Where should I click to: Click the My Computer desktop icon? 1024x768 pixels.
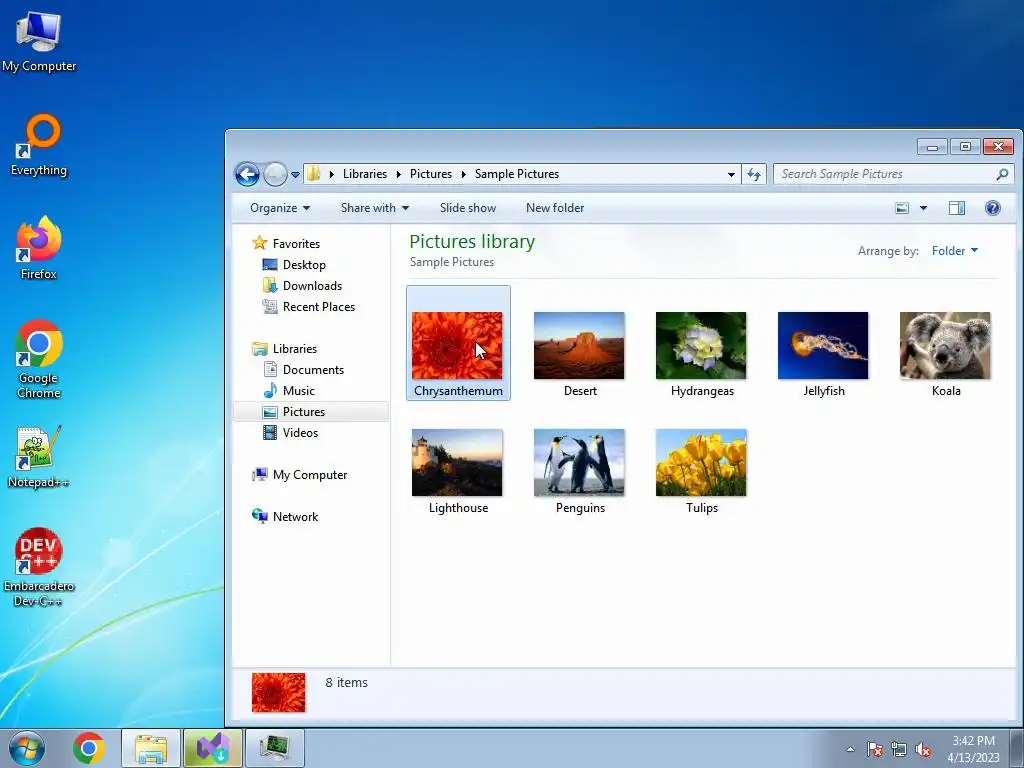pyautogui.click(x=39, y=41)
